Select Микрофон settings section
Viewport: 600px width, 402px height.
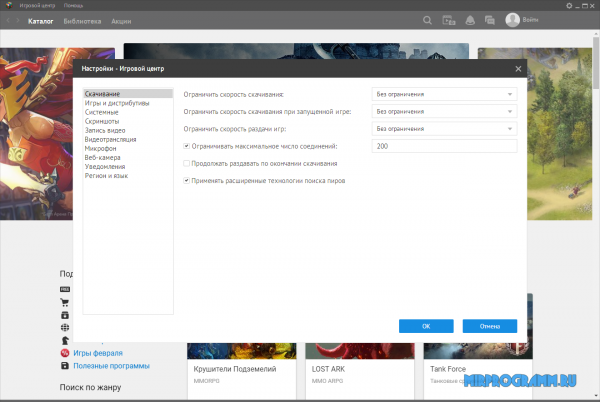tap(128, 148)
